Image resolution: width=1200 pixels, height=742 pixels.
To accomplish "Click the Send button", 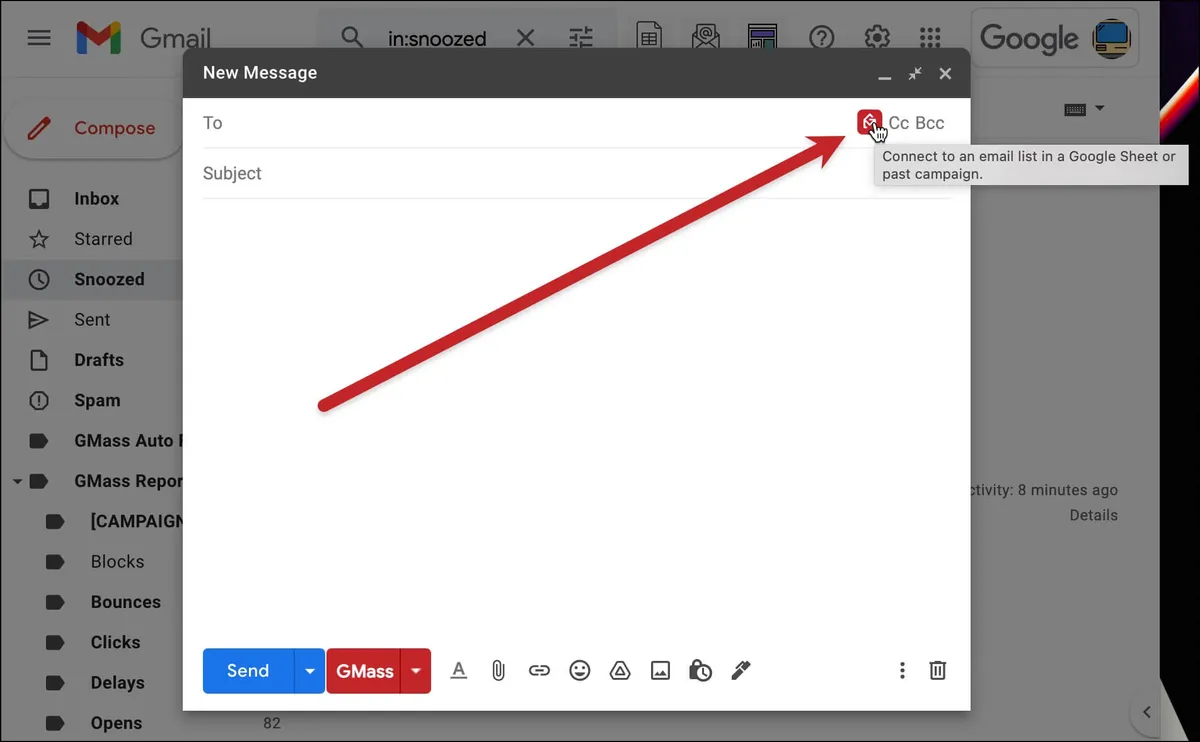I will tap(248, 671).
